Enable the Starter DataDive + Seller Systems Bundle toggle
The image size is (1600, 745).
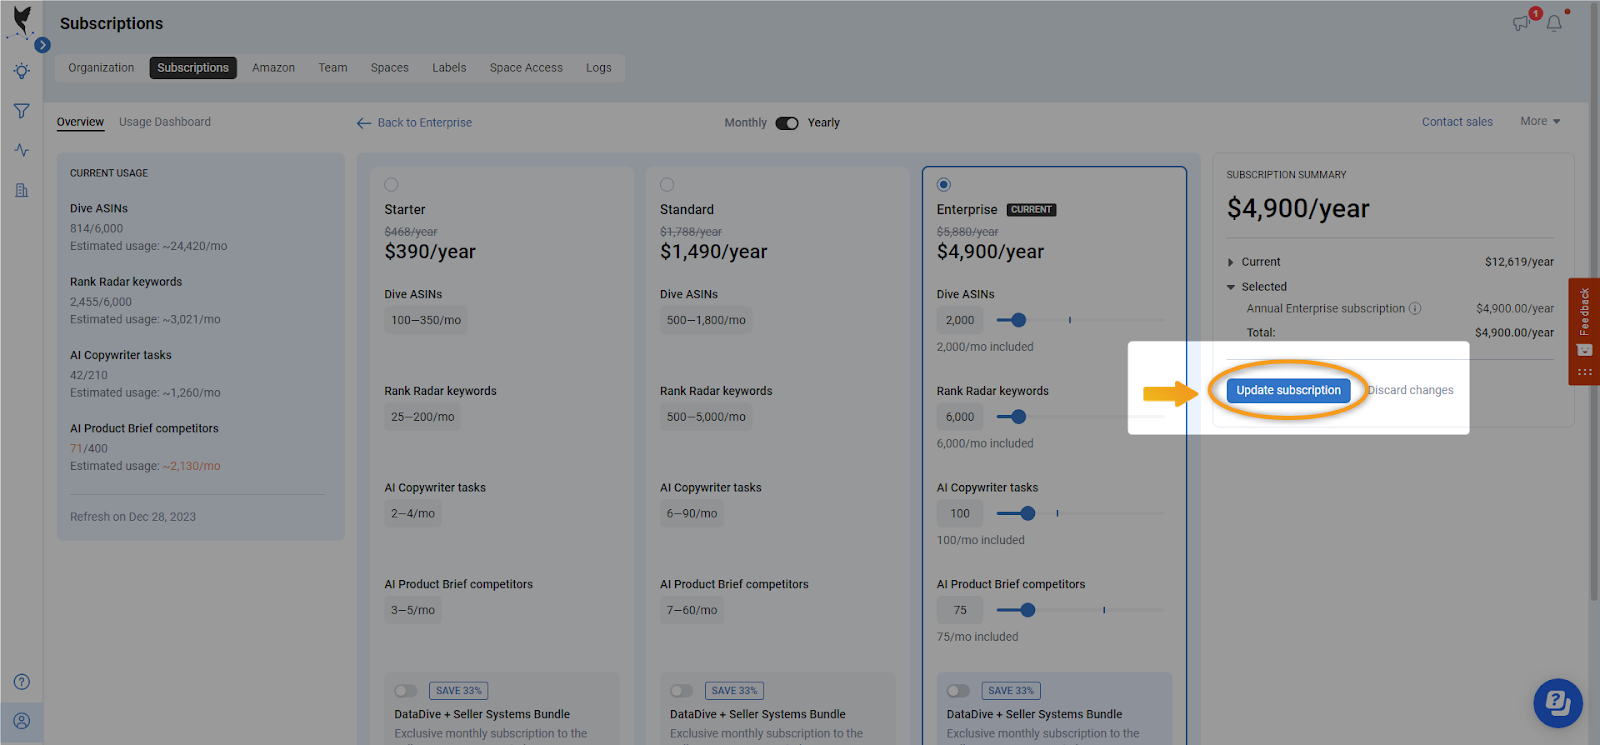click(x=405, y=691)
